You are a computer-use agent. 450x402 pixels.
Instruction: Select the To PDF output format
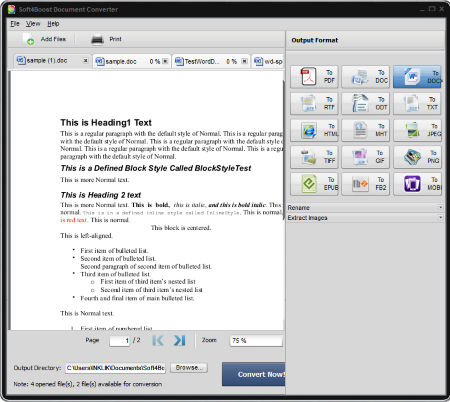tap(314, 77)
